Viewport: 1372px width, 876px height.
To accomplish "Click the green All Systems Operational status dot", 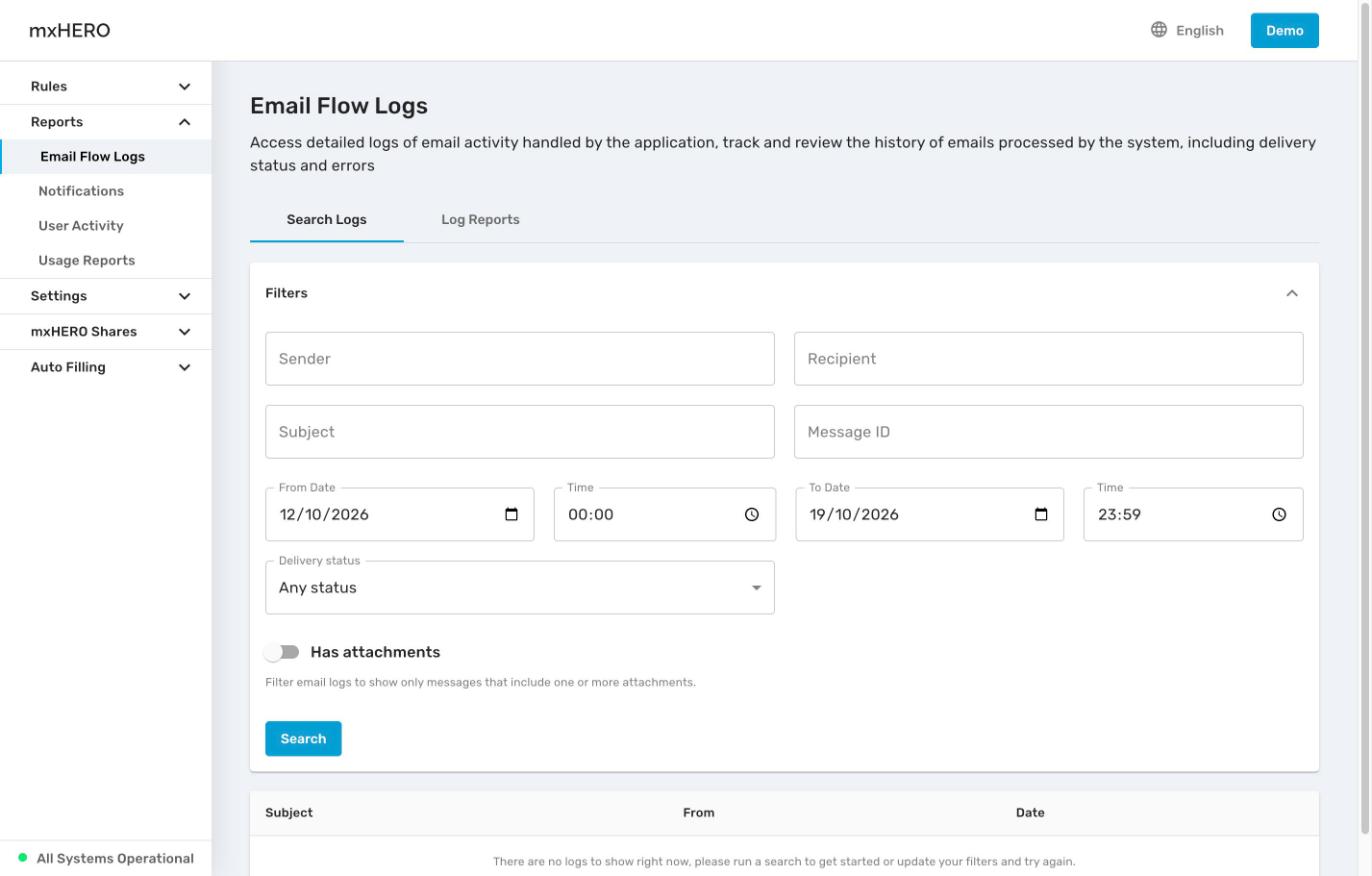I will 23,858.
